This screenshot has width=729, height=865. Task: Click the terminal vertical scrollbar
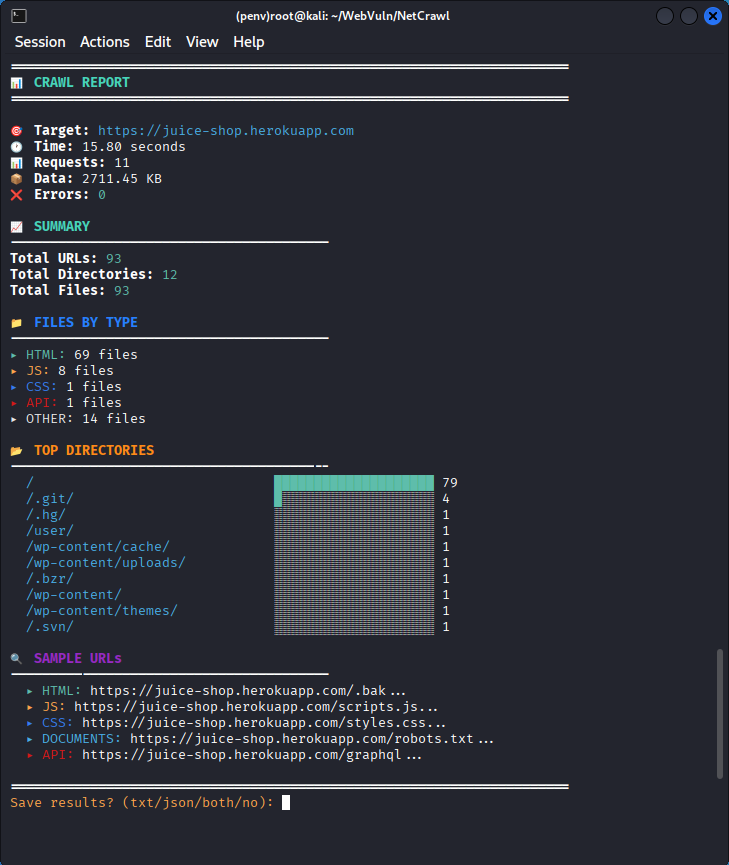pos(719,713)
